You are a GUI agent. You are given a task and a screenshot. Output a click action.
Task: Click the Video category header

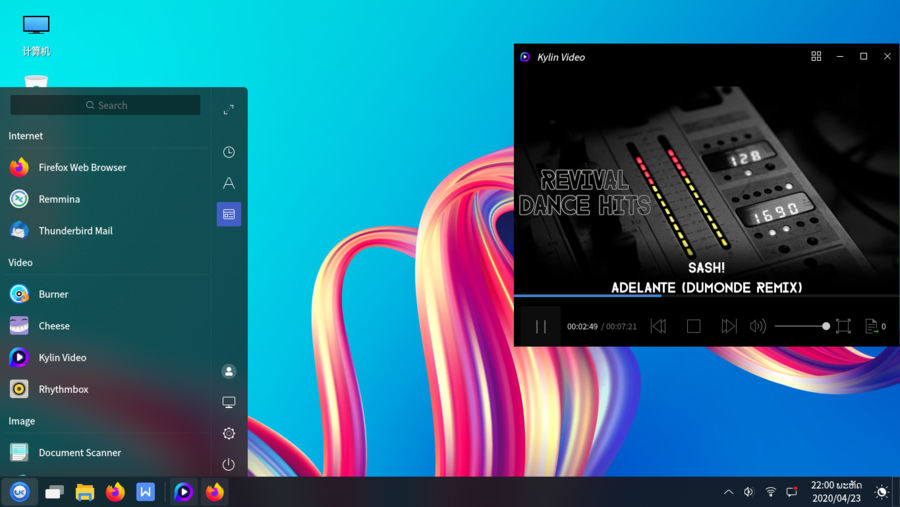(21, 262)
